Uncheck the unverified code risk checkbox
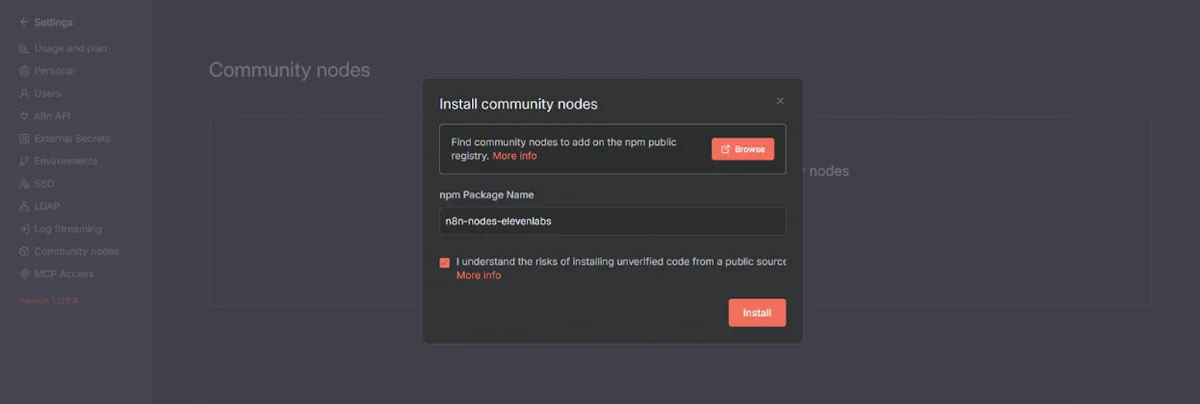The height and width of the screenshot is (404, 1200). click(x=444, y=263)
